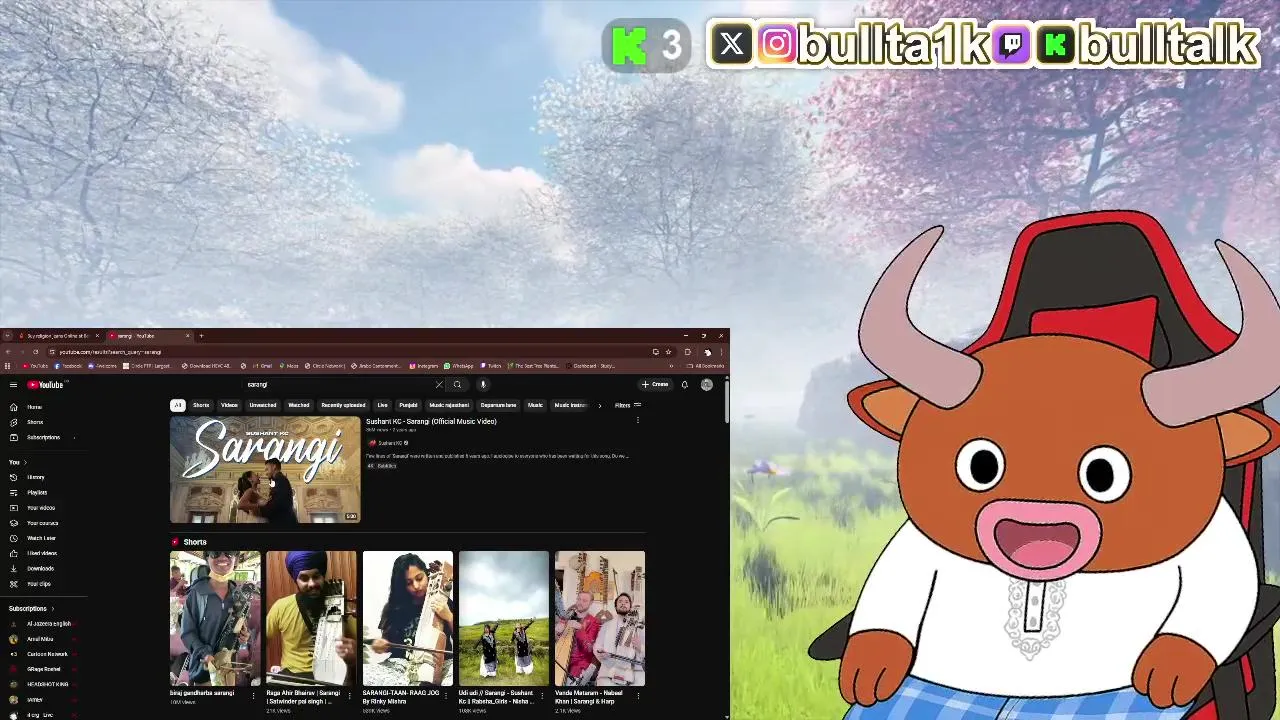1280x720 pixels.
Task: Open the binaj gandharba sarangi short
Action: pyautogui.click(x=215, y=618)
